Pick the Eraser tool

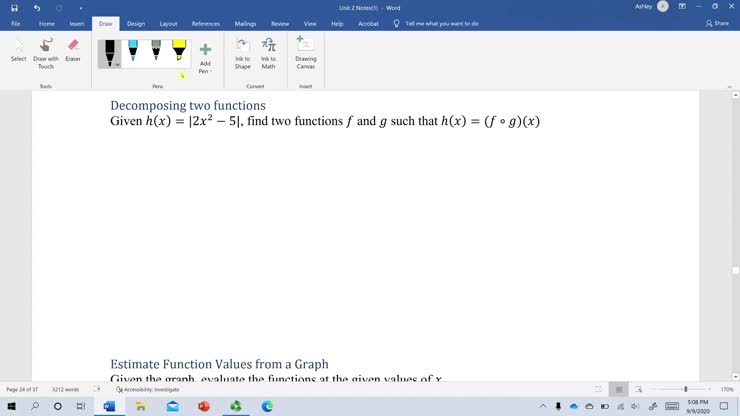[73, 51]
